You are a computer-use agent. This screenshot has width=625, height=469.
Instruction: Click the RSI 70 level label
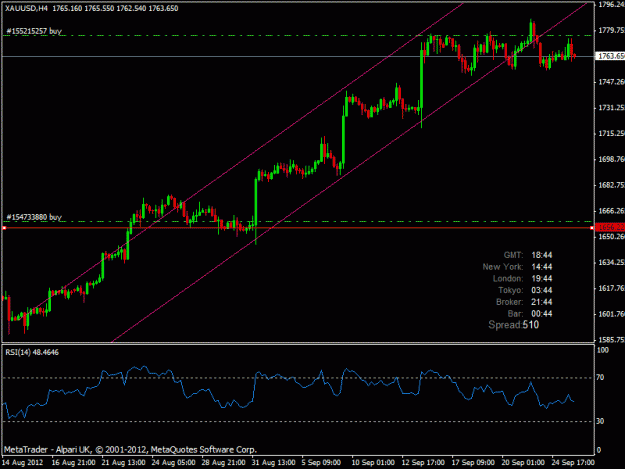pos(600,377)
